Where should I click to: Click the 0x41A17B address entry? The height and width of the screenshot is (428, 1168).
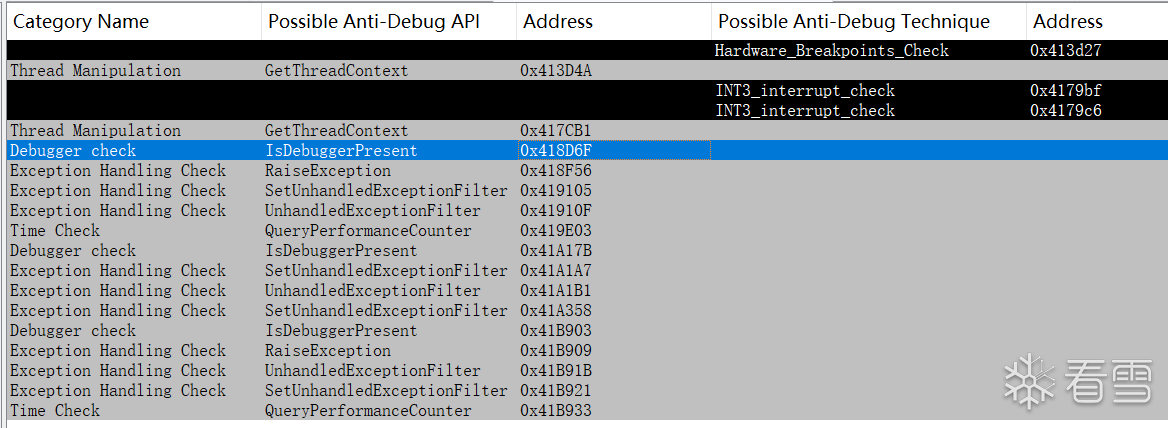click(x=556, y=251)
